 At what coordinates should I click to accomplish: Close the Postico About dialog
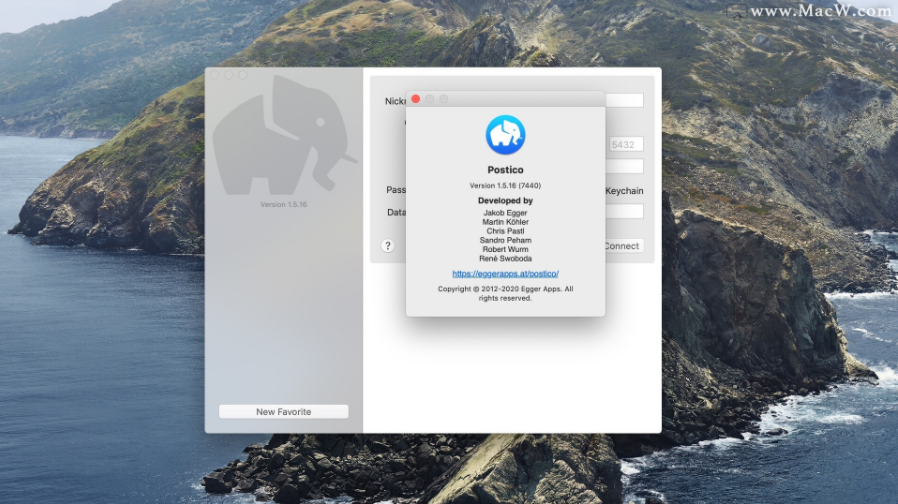[416, 99]
